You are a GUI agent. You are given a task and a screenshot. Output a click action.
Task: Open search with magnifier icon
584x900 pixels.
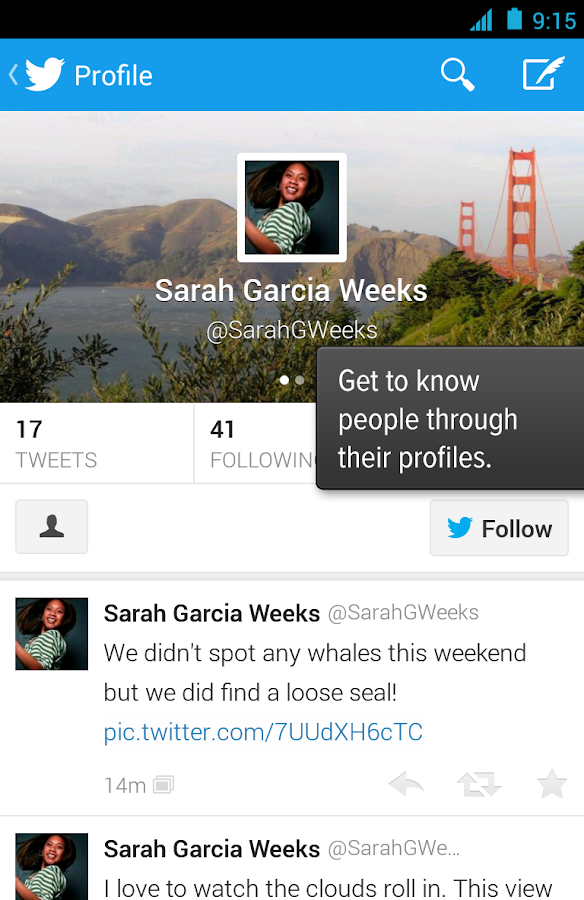[x=457, y=75]
